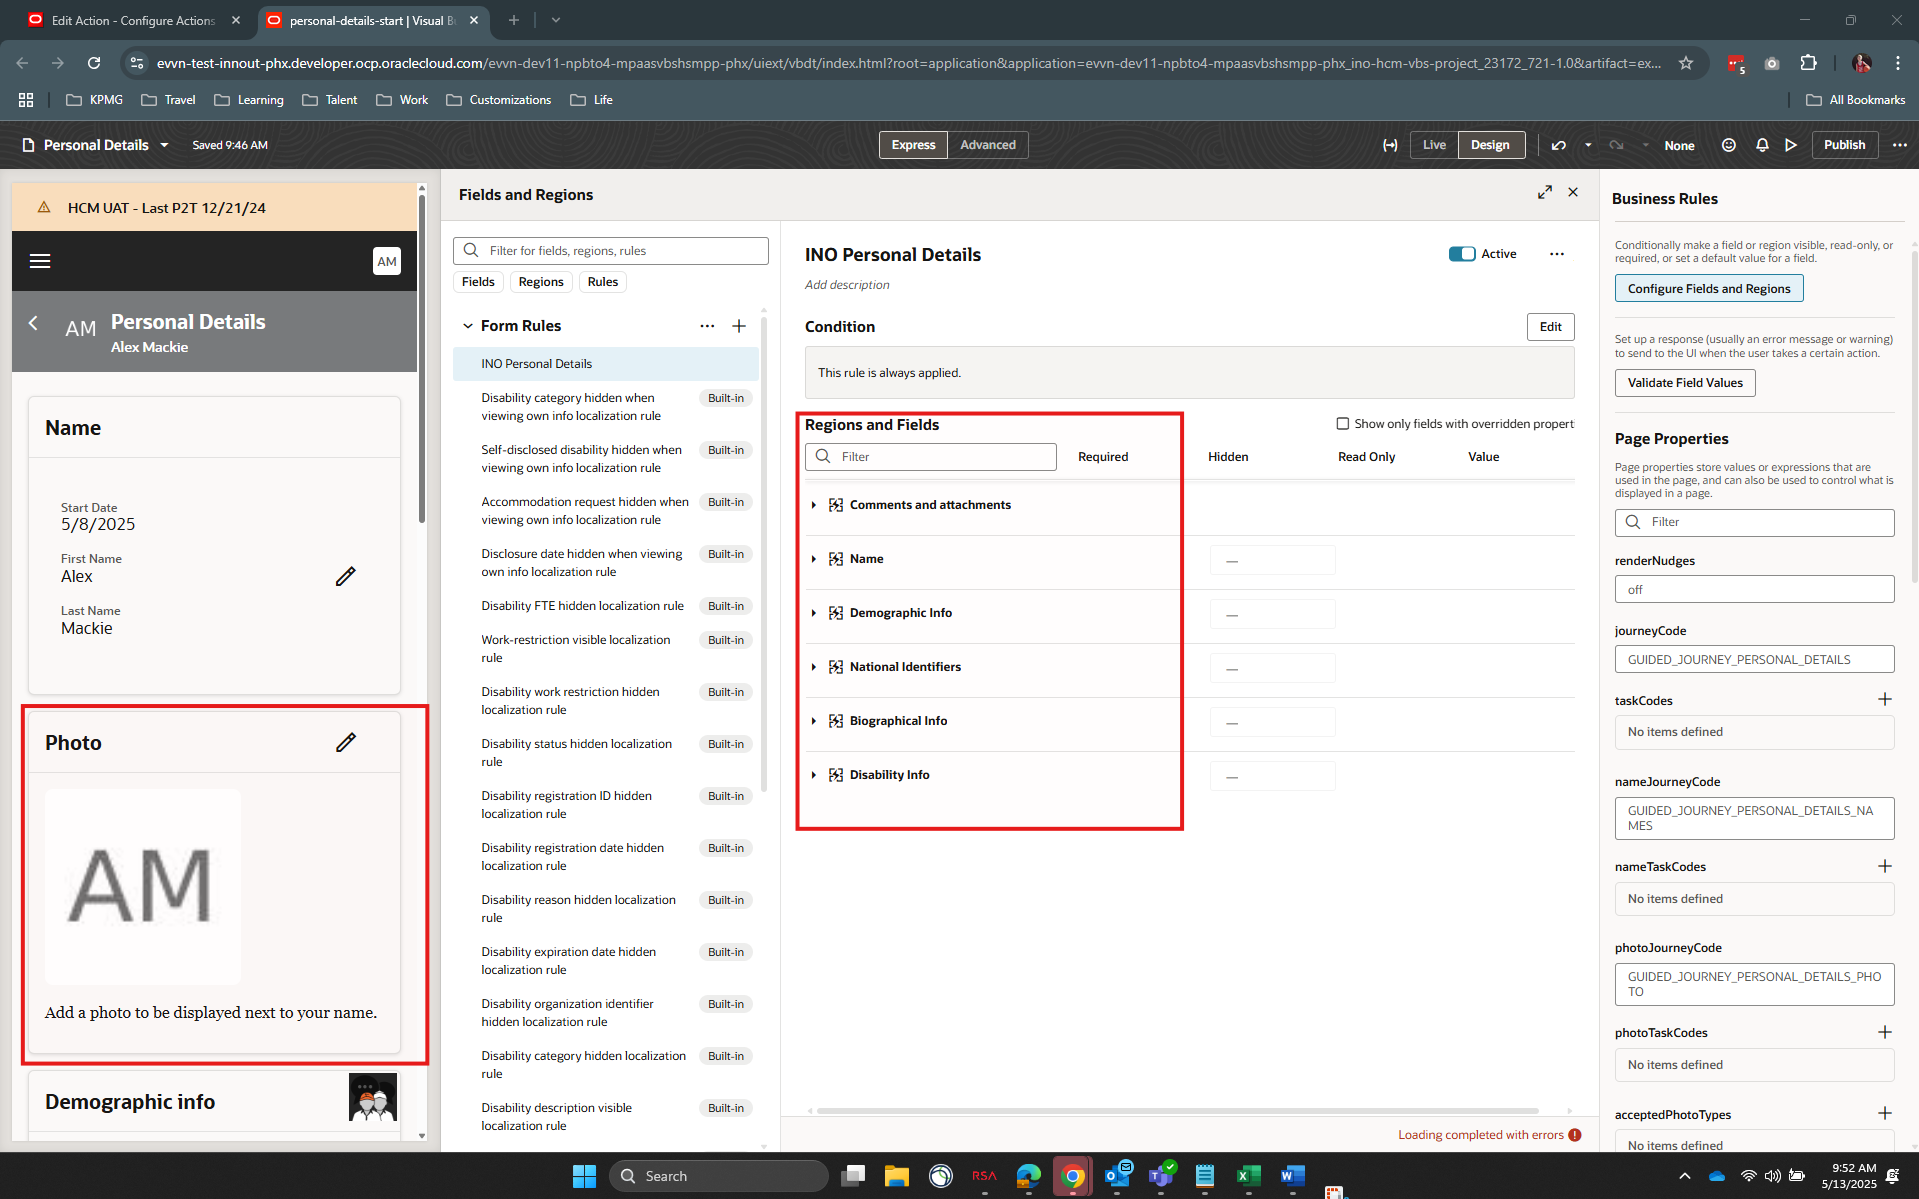Image resolution: width=1919 pixels, height=1199 pixels.
Task: Expand the Comments and attachments region
Action: (x=814, y=505)
